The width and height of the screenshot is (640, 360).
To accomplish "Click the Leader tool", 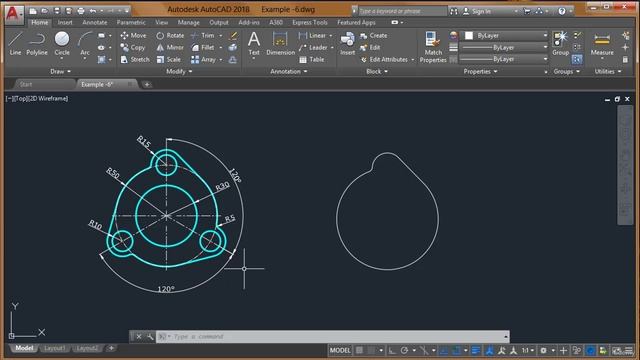I will [x=313, y=47].
